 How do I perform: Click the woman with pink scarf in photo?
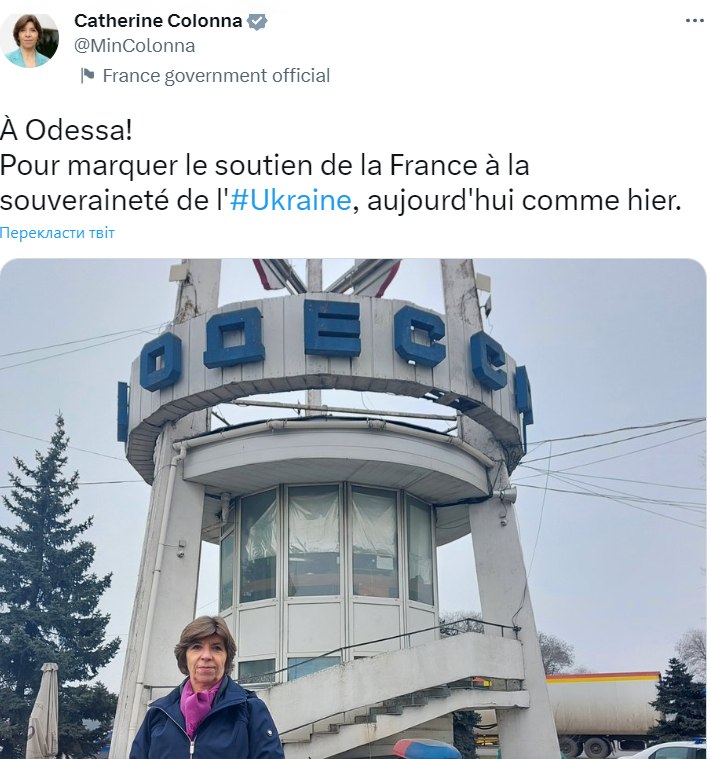point(206,690)
